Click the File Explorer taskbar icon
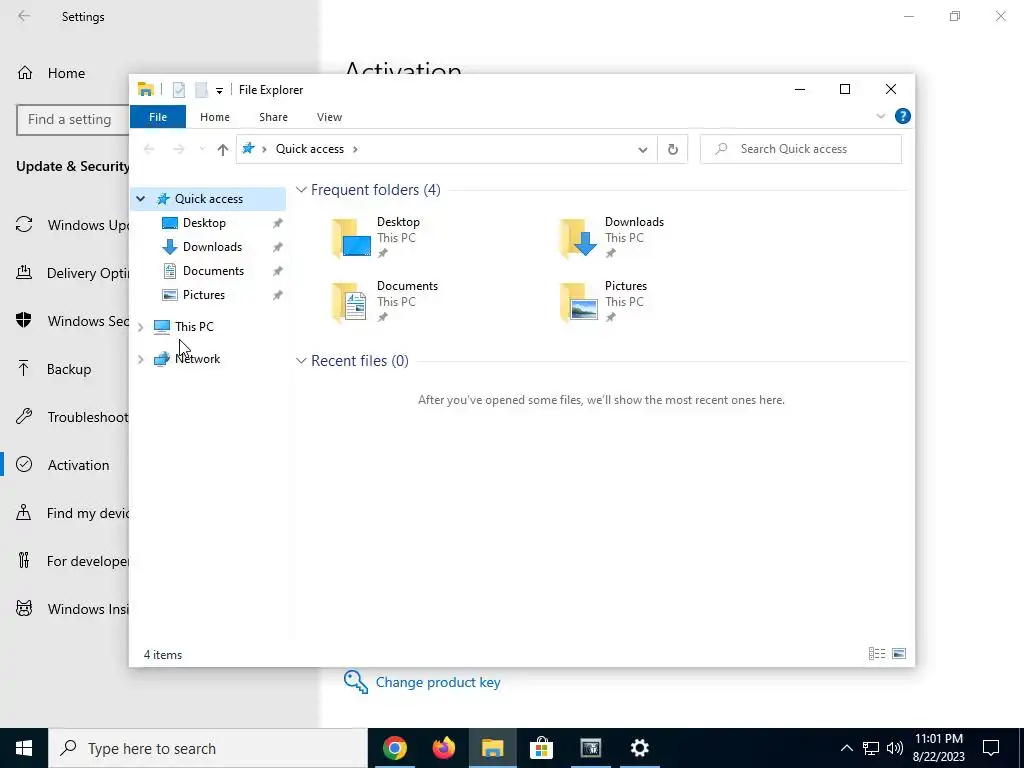The width and height of the screenshot is (1024, 768). pyautogui.click(x=492, y=748)
